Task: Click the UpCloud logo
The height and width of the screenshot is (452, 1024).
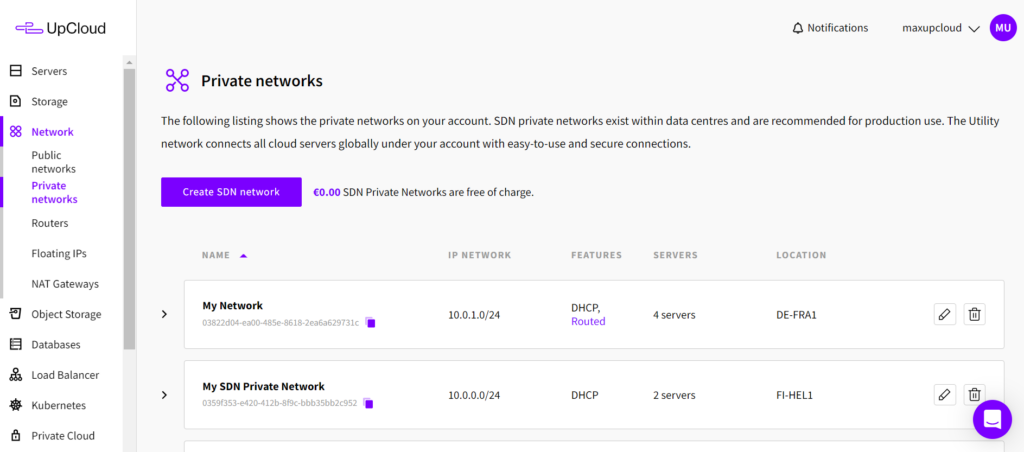Action: coord(60,29)
